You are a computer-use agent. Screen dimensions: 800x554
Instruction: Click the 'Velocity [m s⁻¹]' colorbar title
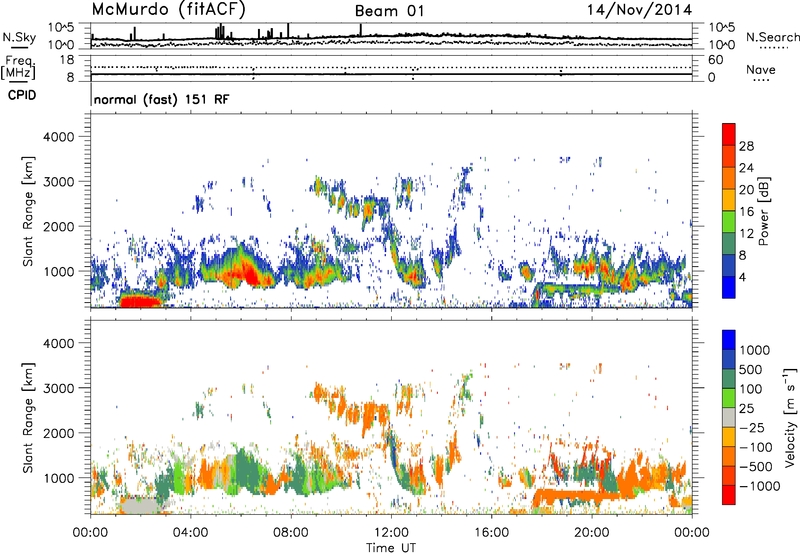click(790, 417)
